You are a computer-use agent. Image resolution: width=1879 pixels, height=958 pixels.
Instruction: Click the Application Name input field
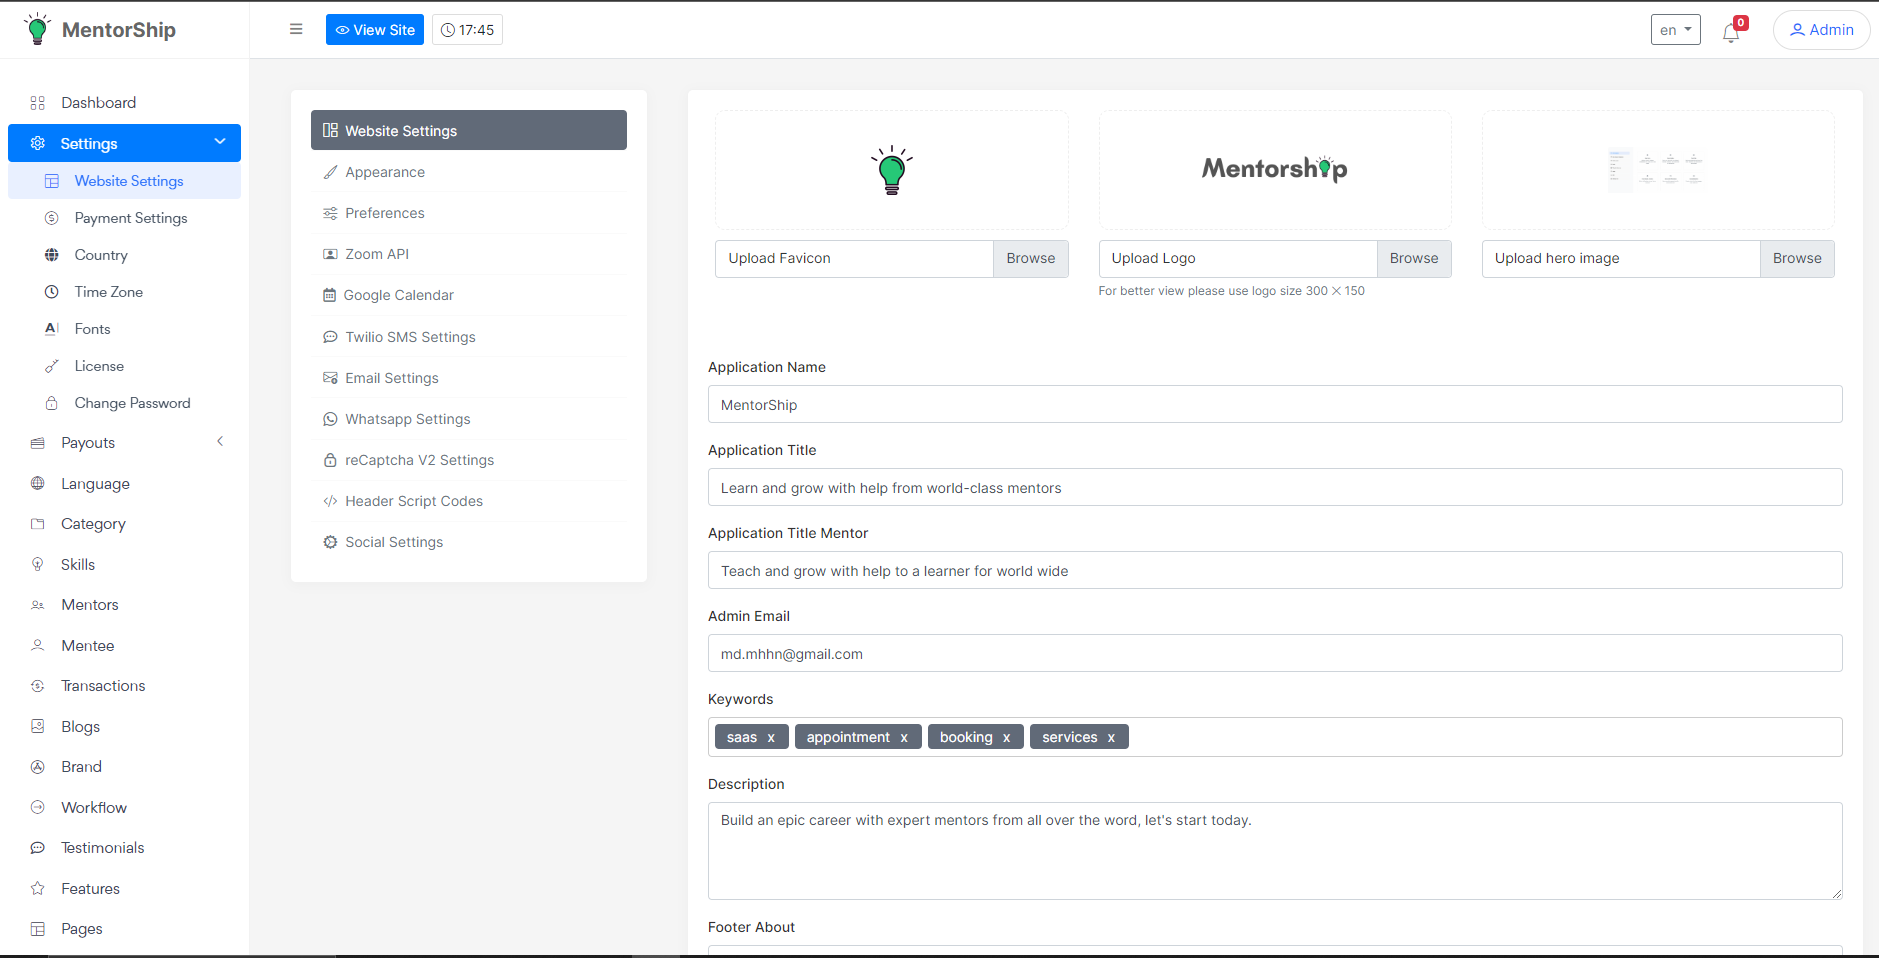coord(1274,405)
